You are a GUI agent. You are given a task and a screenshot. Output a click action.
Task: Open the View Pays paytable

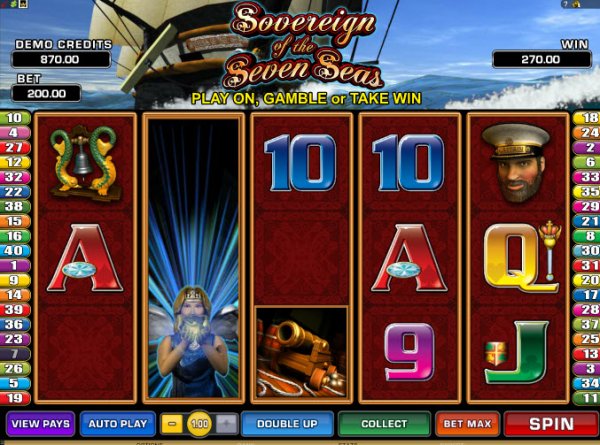coord(41,424)
